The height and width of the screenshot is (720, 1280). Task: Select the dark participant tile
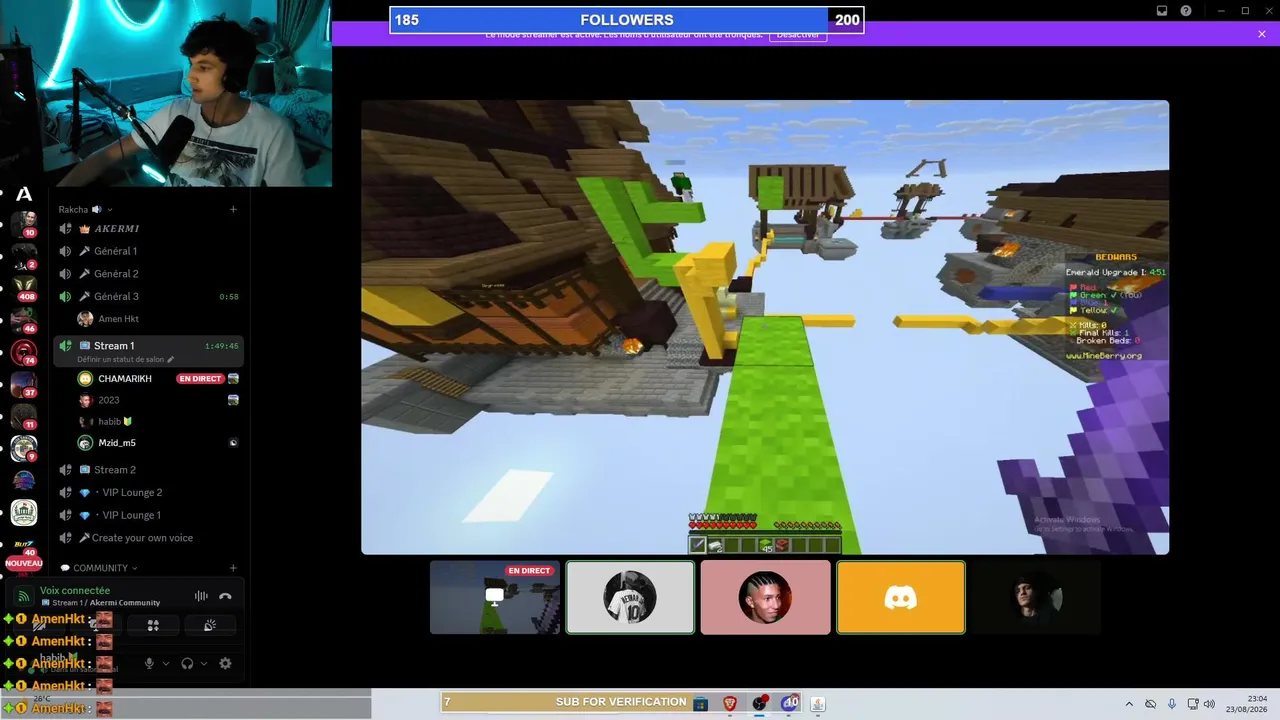(x=1036, y=597)
